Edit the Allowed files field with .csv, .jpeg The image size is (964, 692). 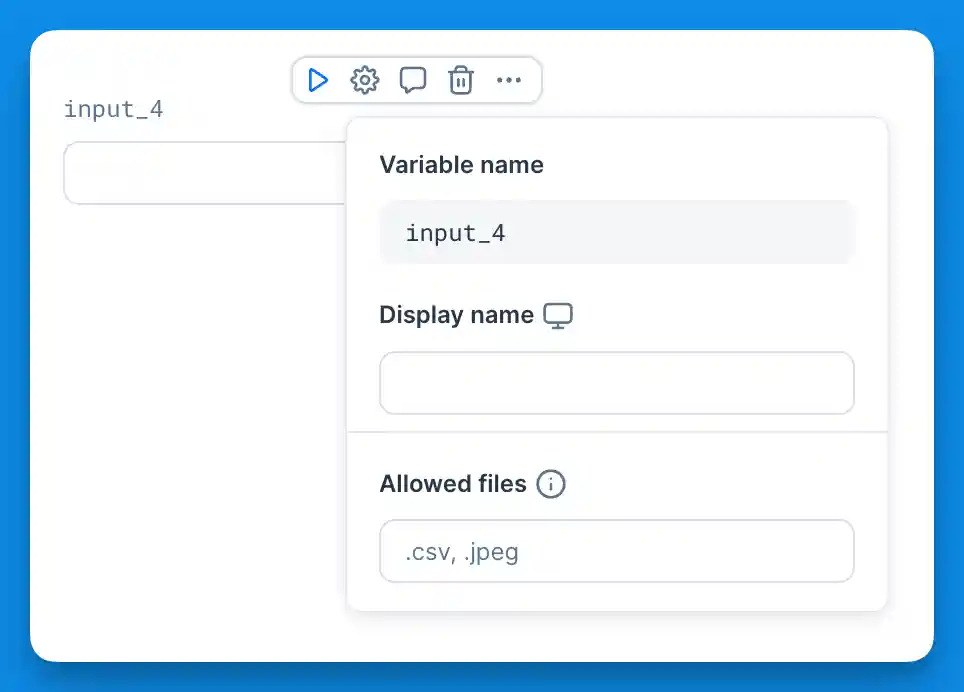616,551
